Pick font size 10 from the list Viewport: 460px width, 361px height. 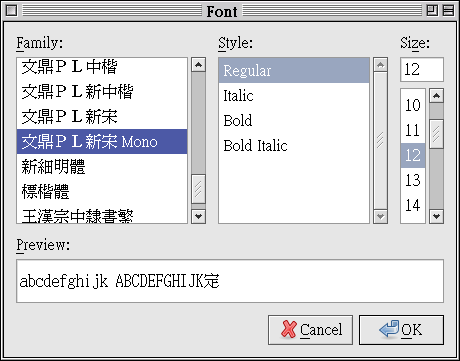click(413, 105)
